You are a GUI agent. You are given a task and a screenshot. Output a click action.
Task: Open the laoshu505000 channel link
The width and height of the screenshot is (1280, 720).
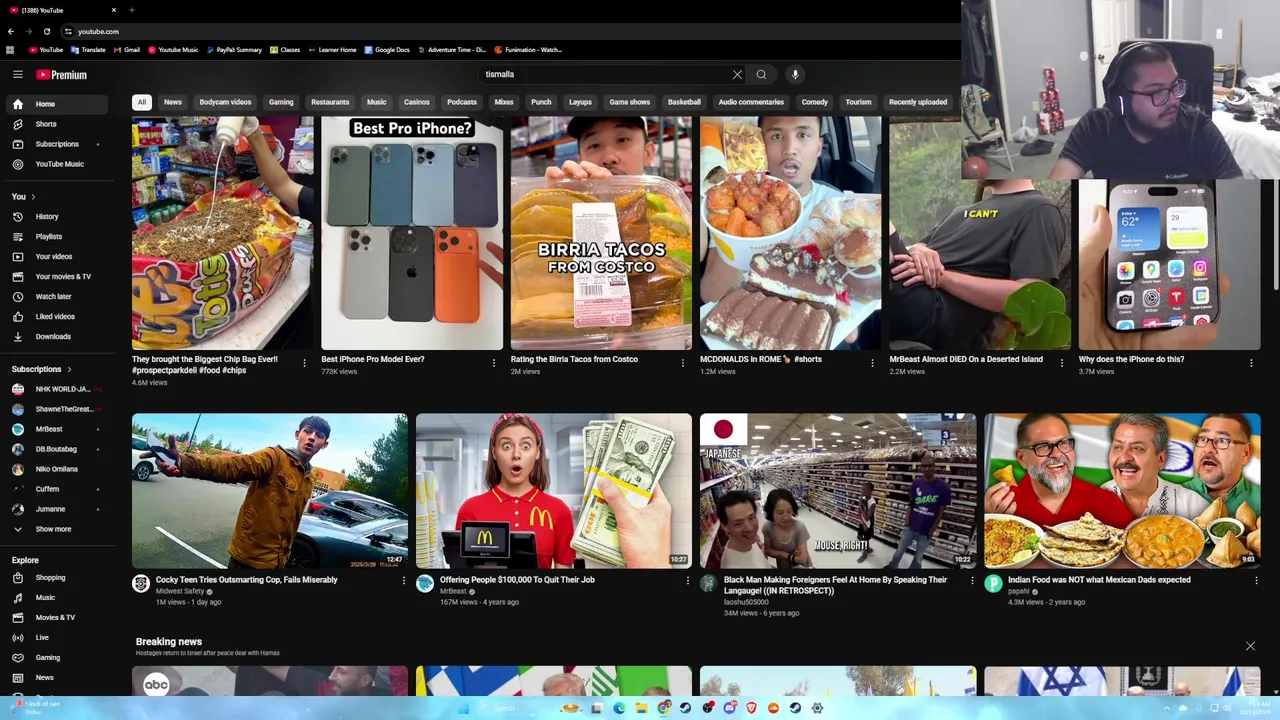pyautogui.click(x=746, y=602)
